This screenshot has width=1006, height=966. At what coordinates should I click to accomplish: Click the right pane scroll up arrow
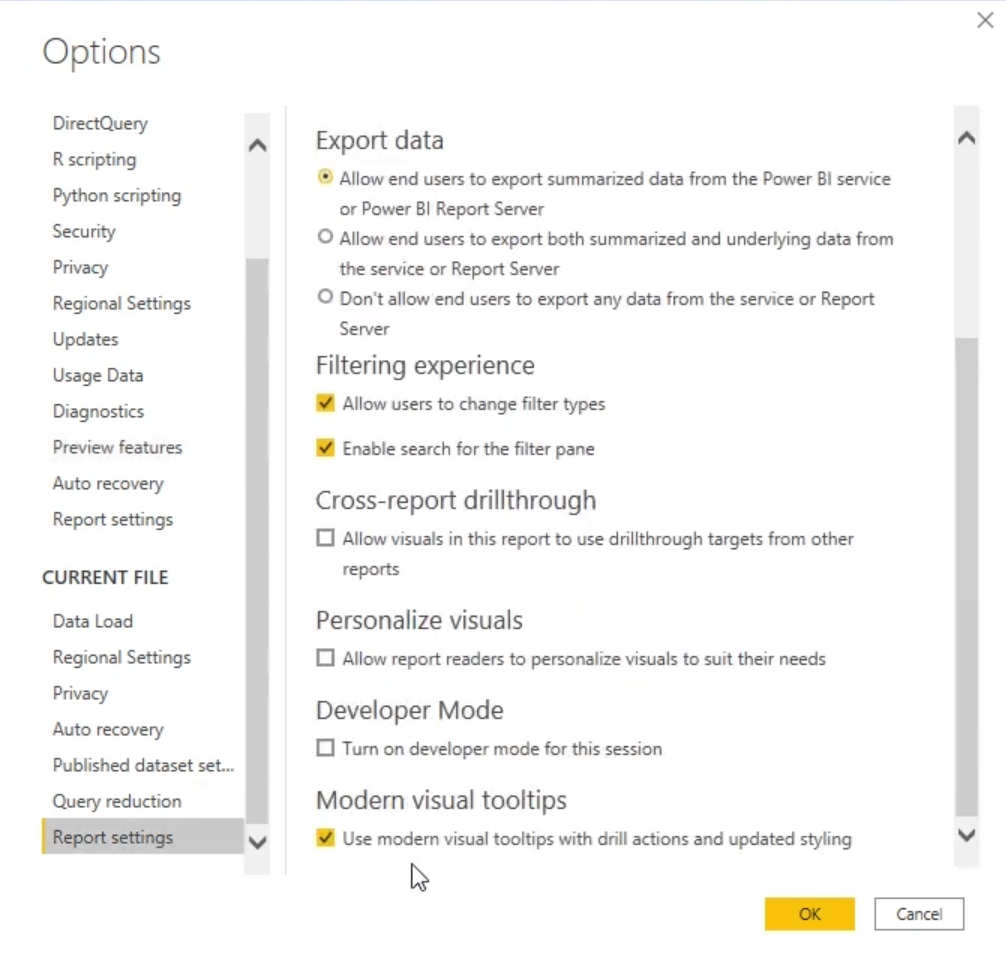click(x=966, y=139)
